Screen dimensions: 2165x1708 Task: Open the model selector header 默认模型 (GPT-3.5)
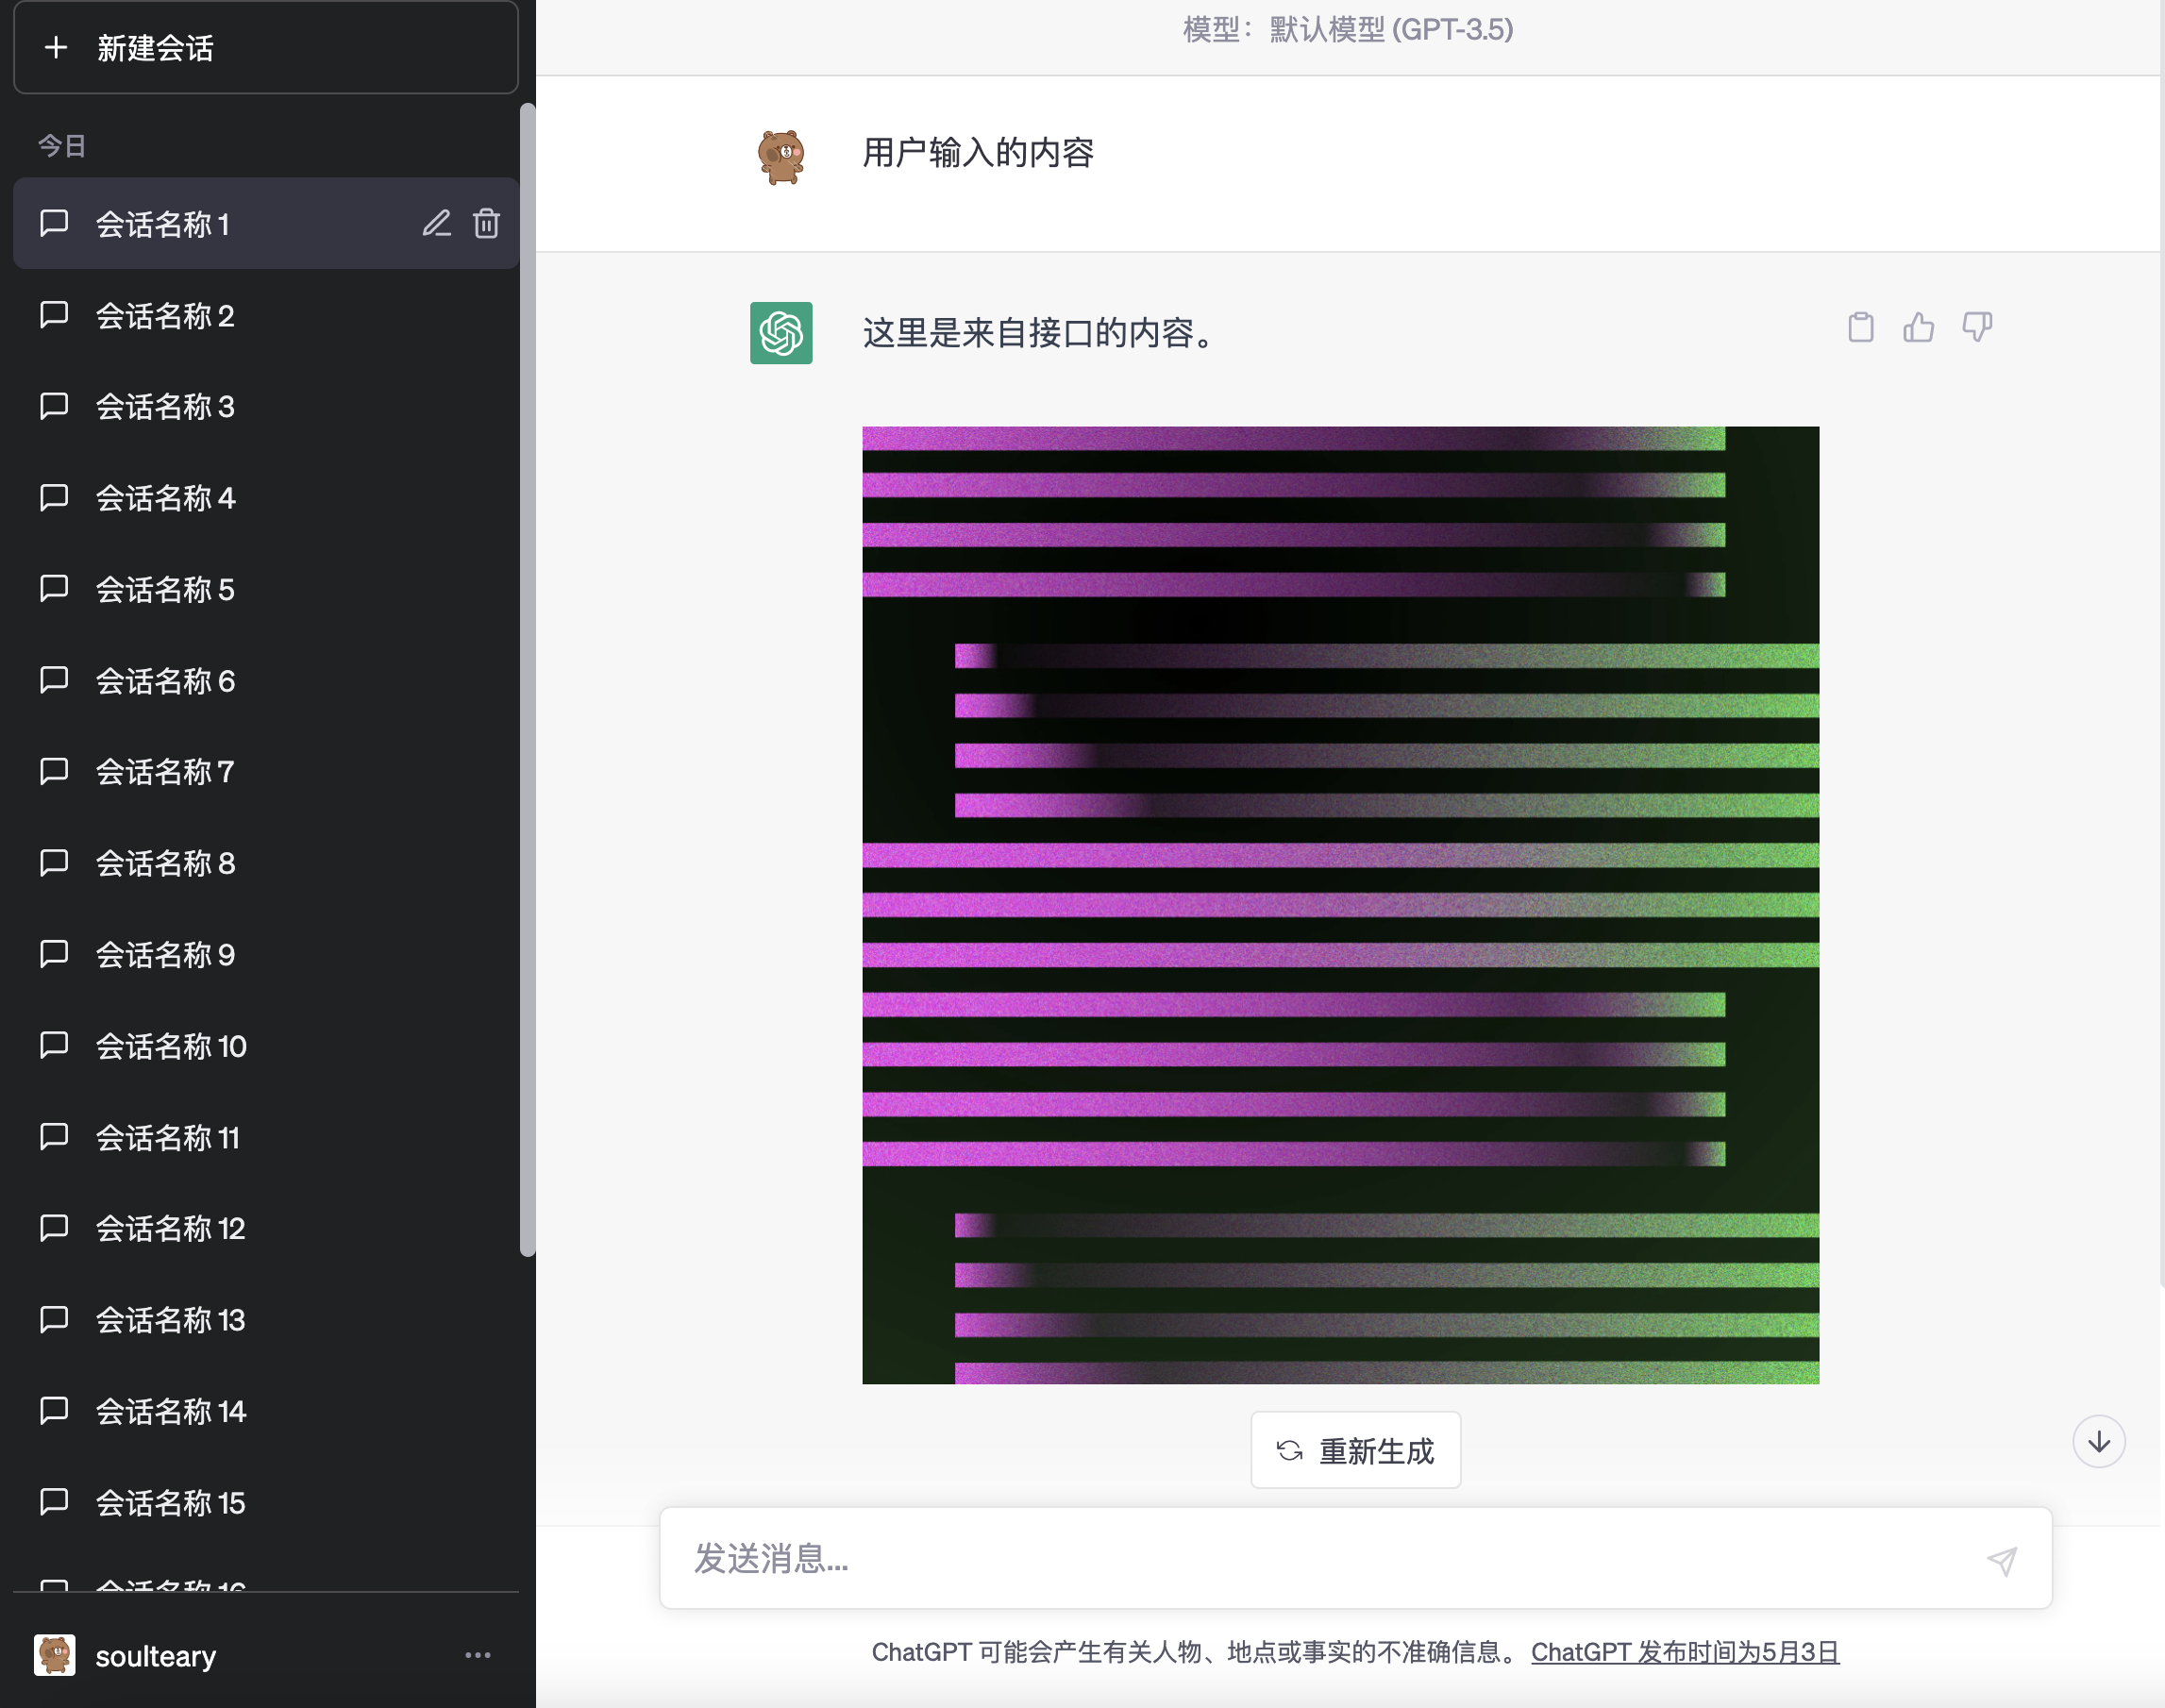(x=1347, y=30)
